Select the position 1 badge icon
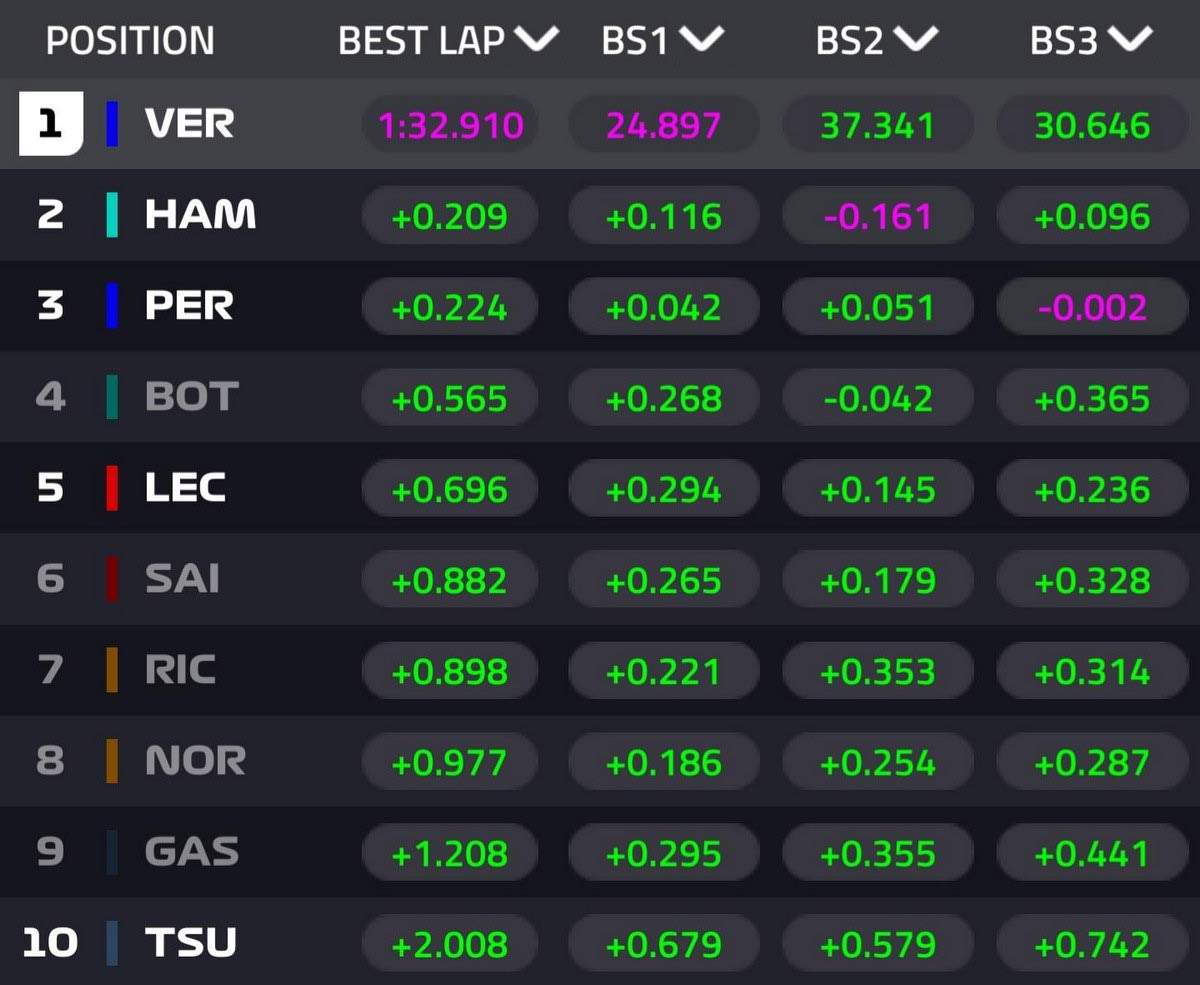This screenshot has height=985, width=1200. click(x=50, y=124)
